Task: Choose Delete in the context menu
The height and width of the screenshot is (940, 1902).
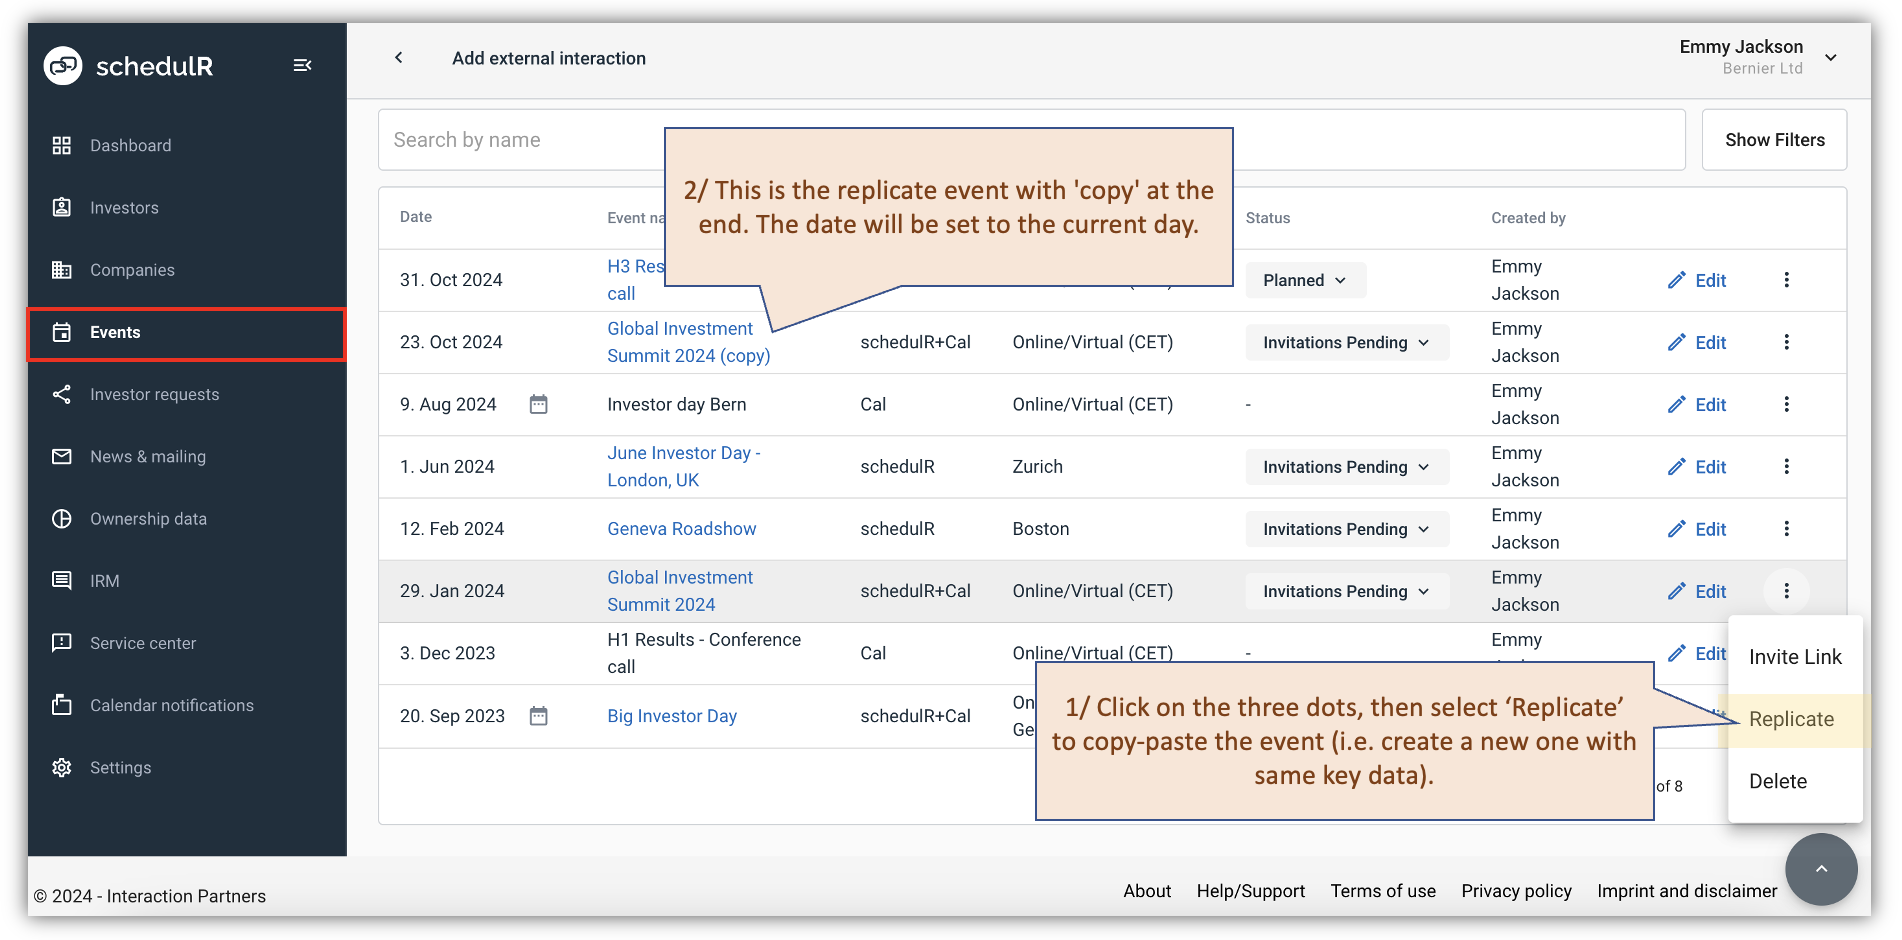Action: 1778,781
